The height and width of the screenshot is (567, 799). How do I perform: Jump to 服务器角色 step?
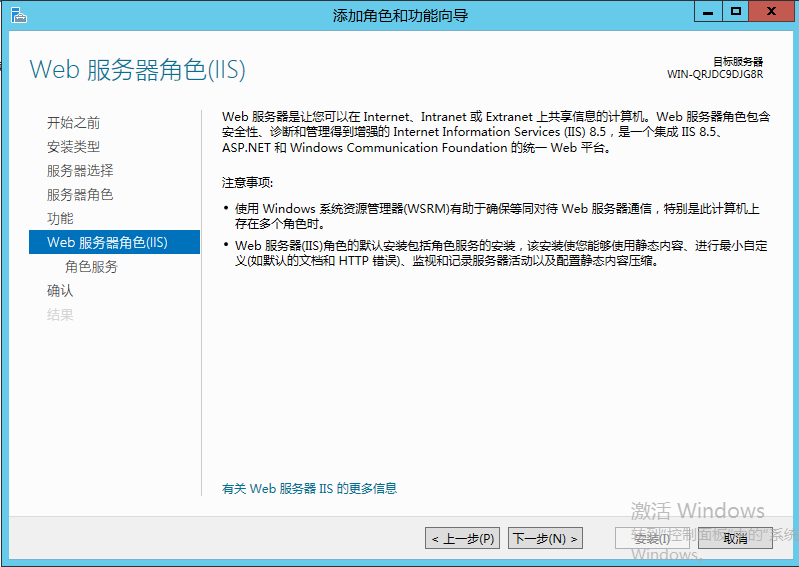(80, 195)
